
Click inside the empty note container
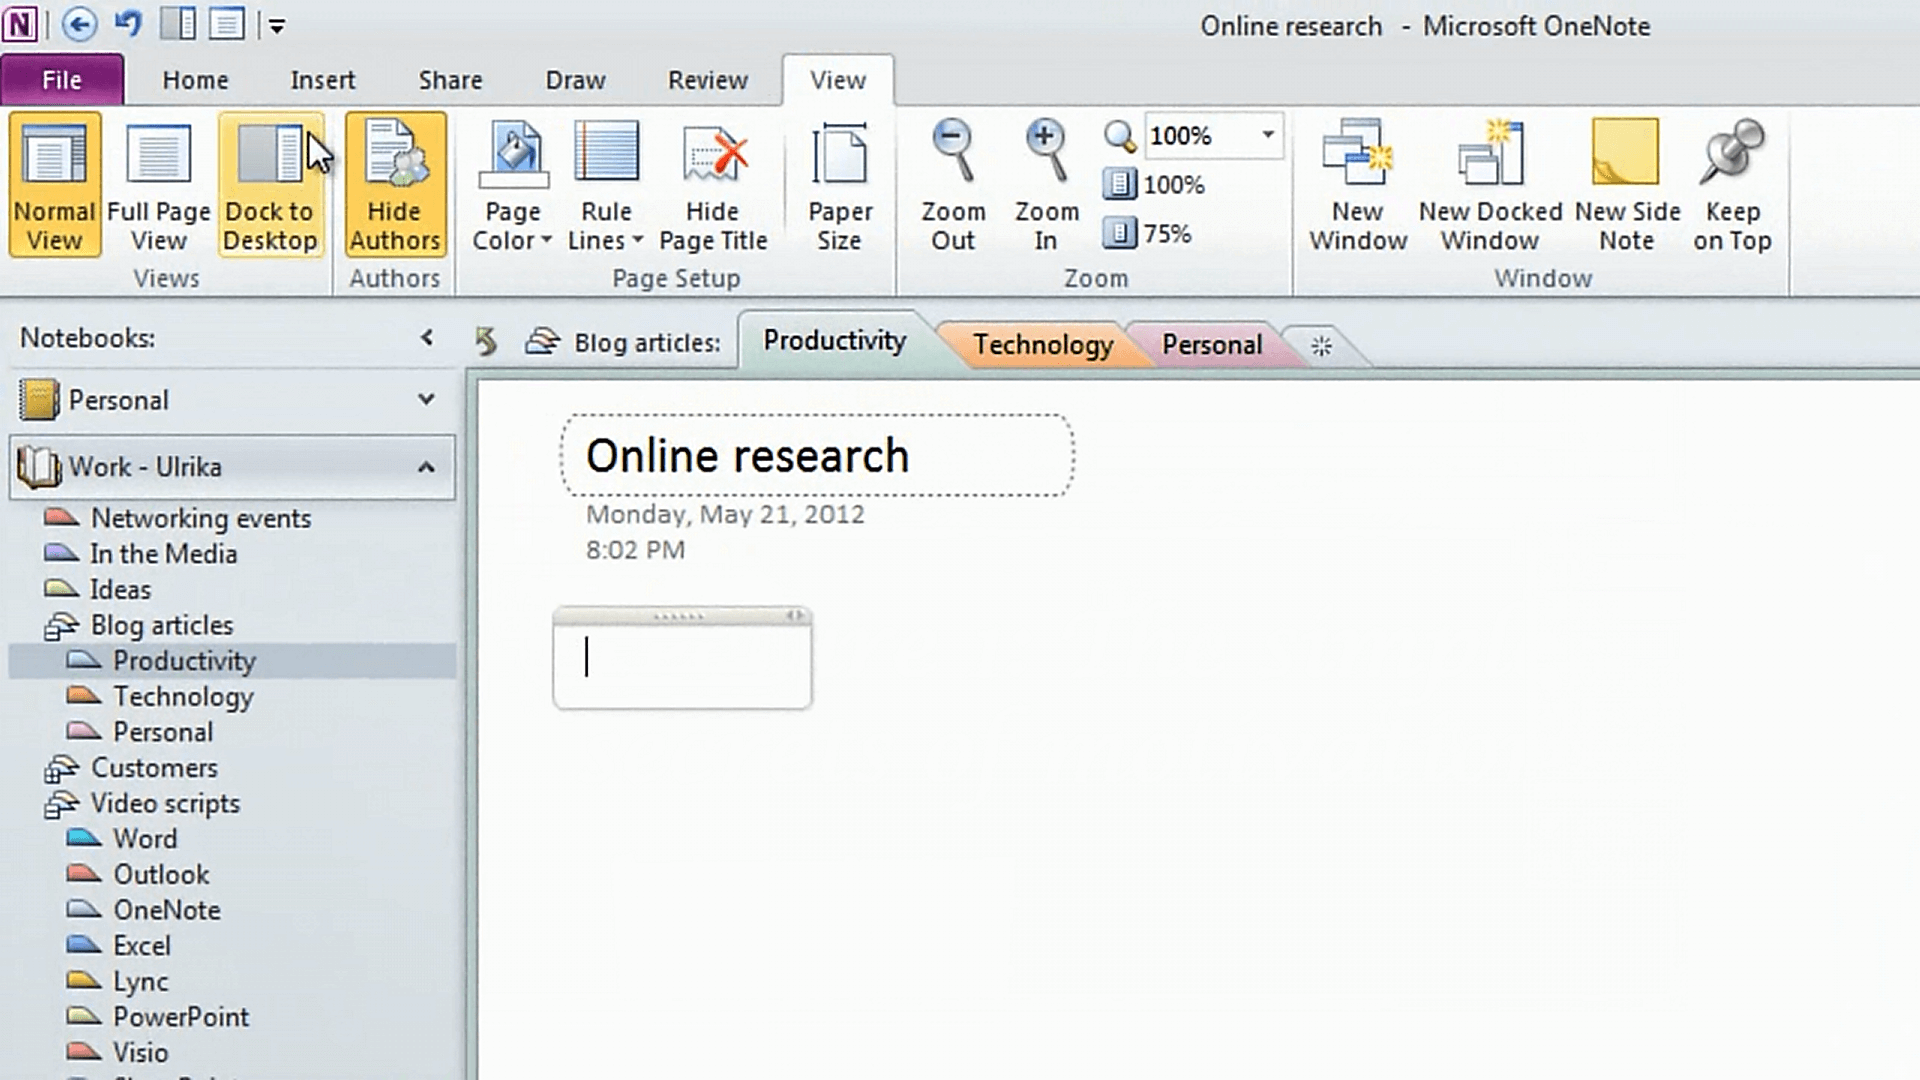(683, 666)
